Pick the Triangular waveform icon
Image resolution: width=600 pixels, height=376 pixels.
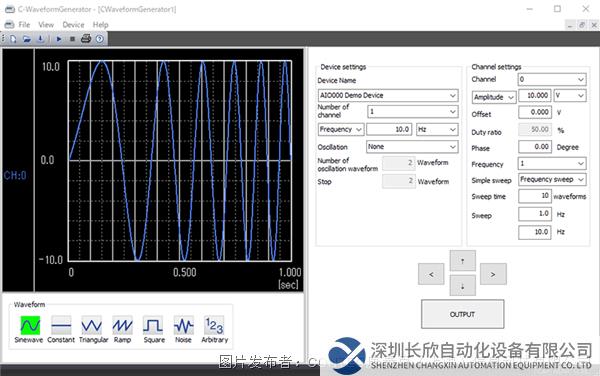click(x=91, y=326)
